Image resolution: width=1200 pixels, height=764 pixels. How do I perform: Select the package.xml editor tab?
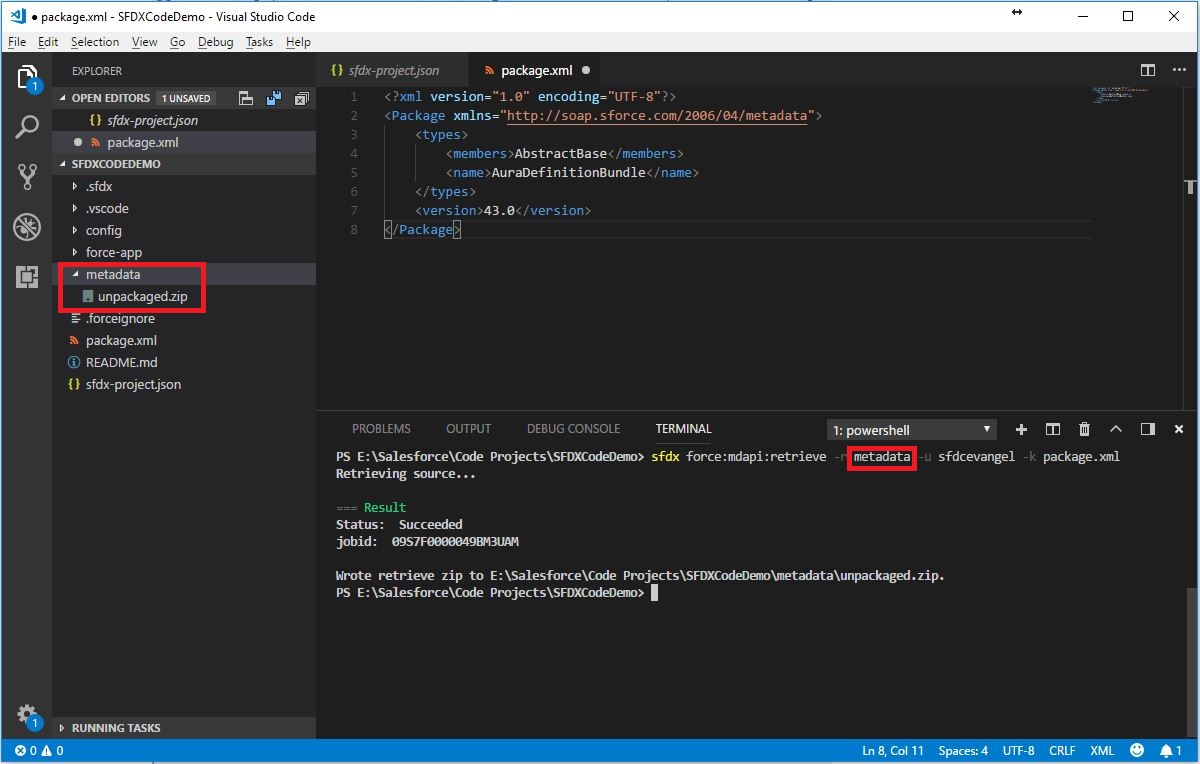tap(536, 70)
